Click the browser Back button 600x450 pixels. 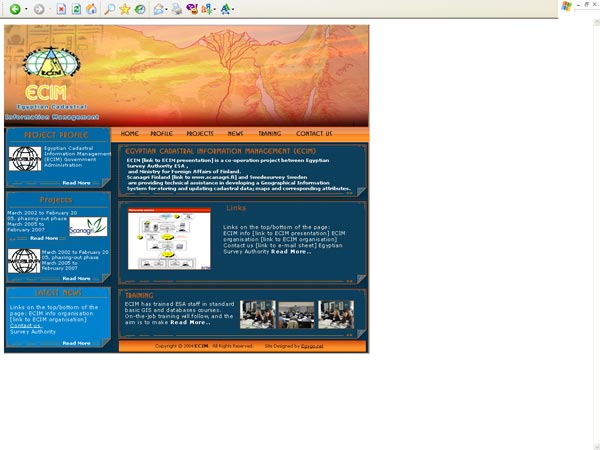pos(15,9)
